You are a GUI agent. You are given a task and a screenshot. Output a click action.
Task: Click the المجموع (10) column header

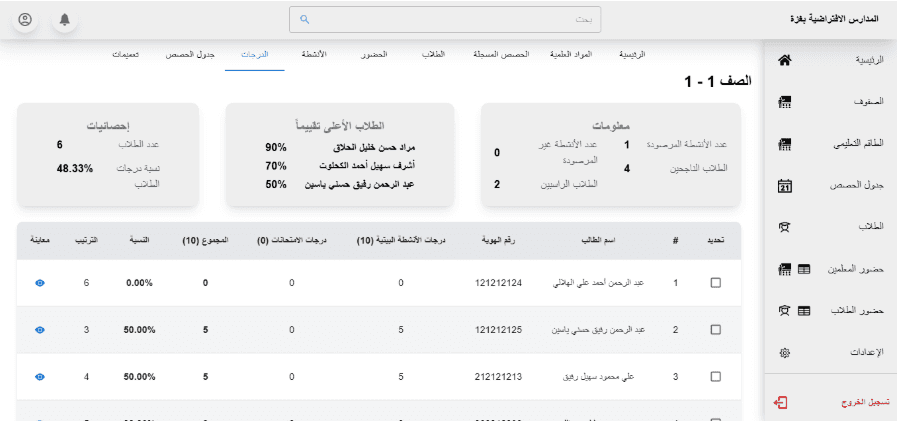point(205,241)
